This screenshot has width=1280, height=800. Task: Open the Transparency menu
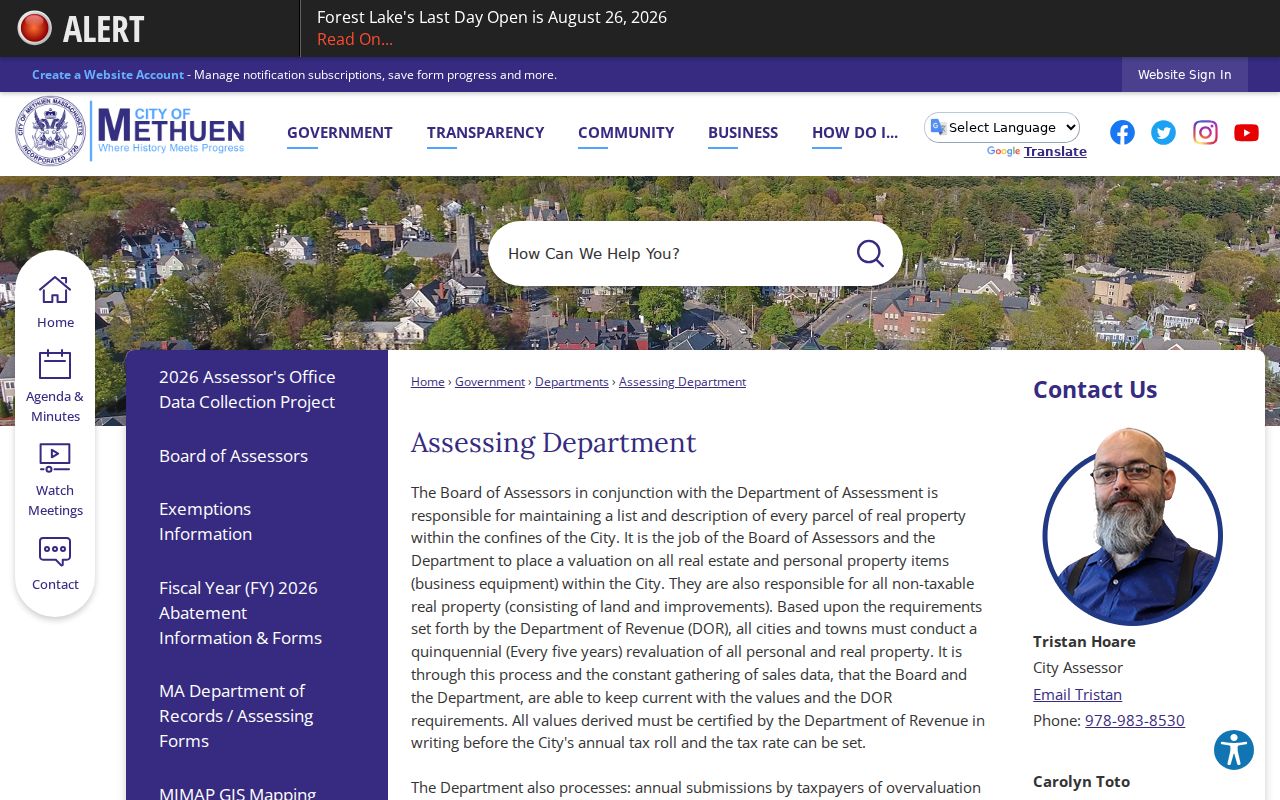pyautogui.click(x=486, y=132)
